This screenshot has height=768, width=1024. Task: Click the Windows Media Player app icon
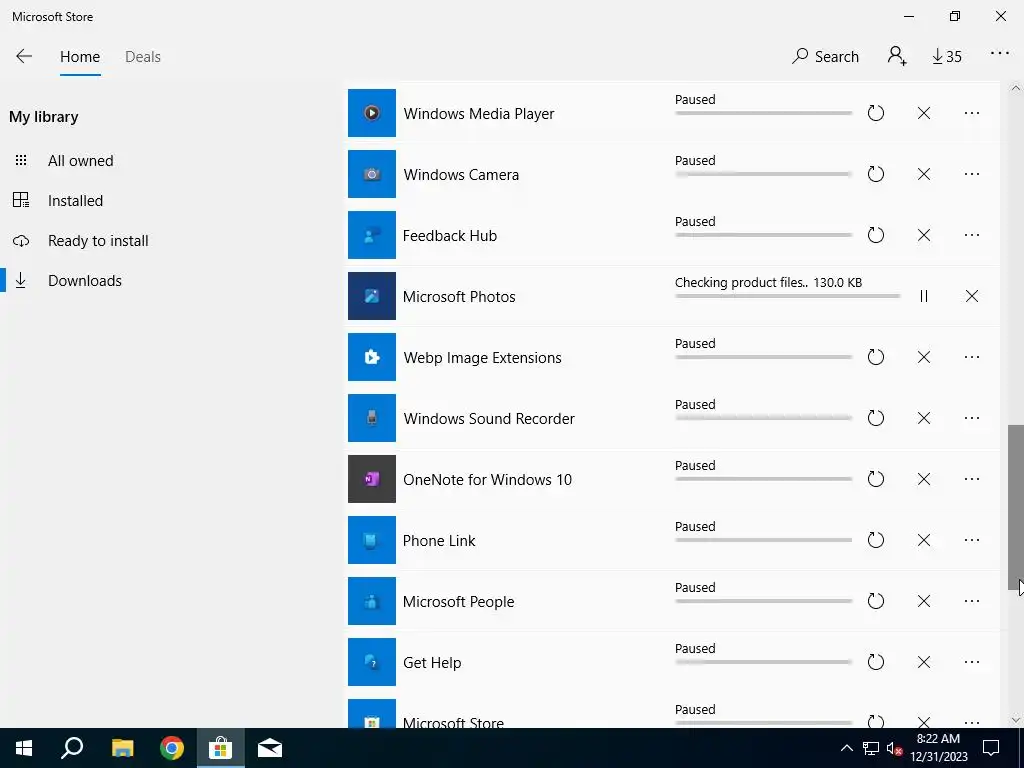coord(372,113)
